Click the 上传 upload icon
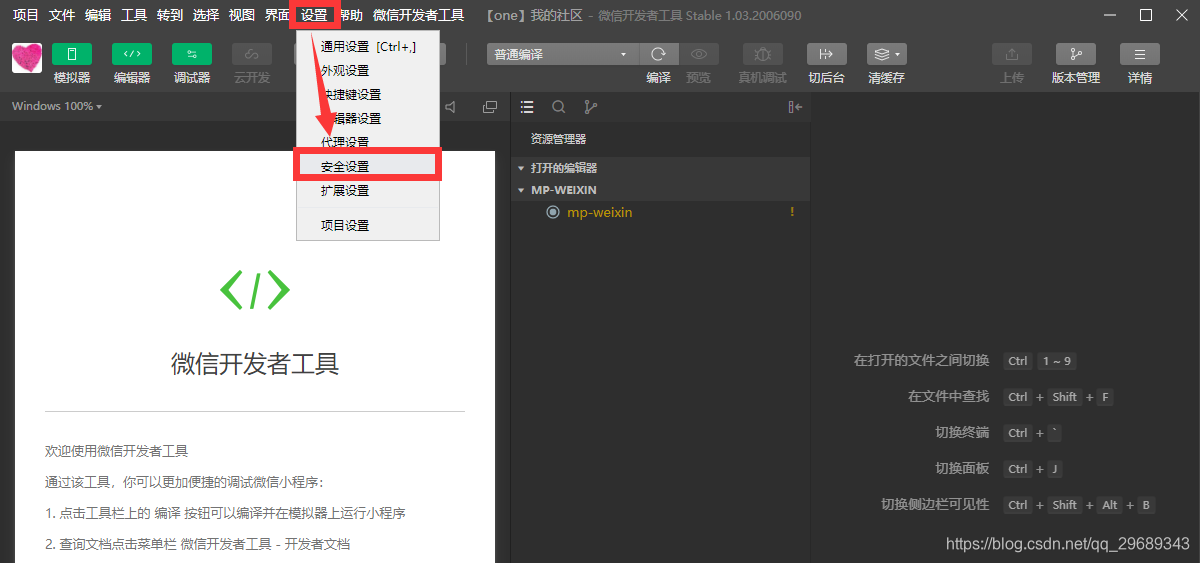The image size is (1200, 563). (x=1012, y=54)
